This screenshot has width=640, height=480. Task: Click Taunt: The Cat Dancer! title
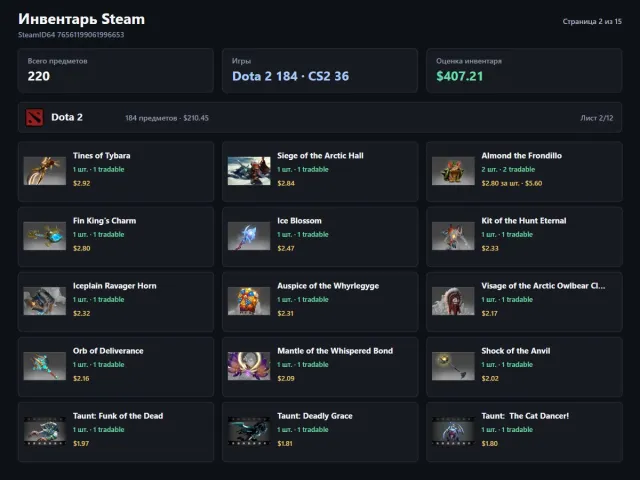[525, 416]
